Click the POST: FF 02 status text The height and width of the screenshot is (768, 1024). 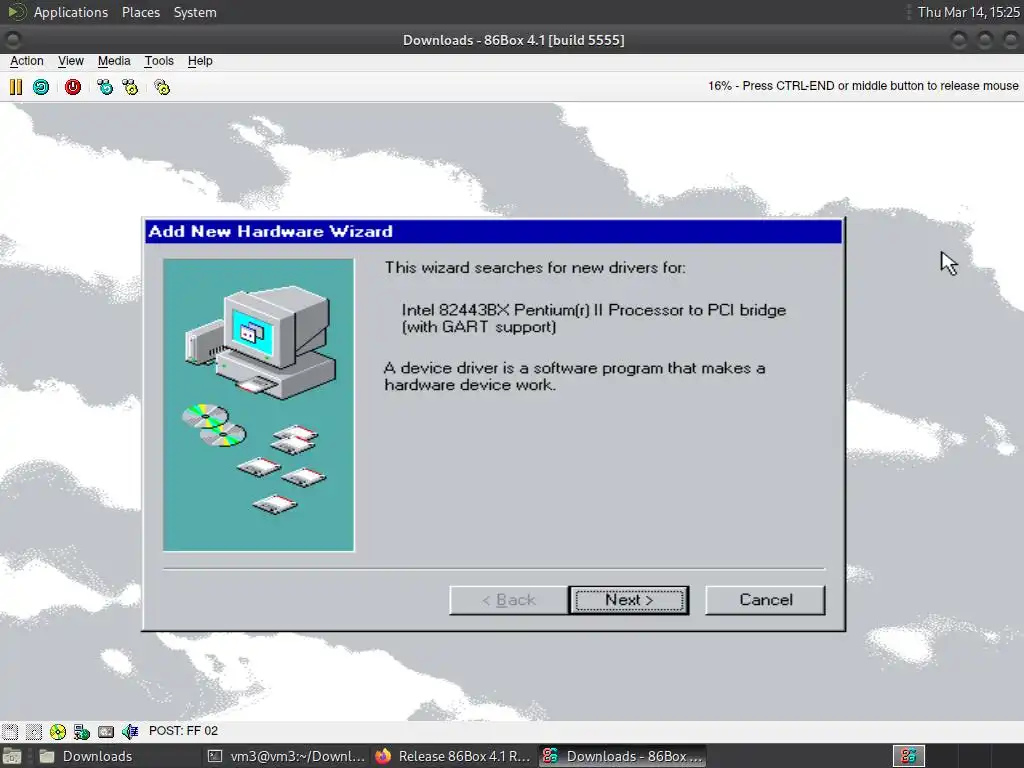[184, 731]
